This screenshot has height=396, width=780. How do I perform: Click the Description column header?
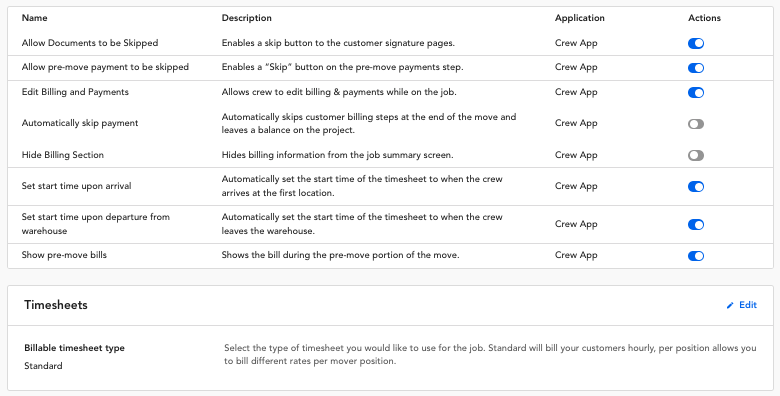tap(247, 18)
